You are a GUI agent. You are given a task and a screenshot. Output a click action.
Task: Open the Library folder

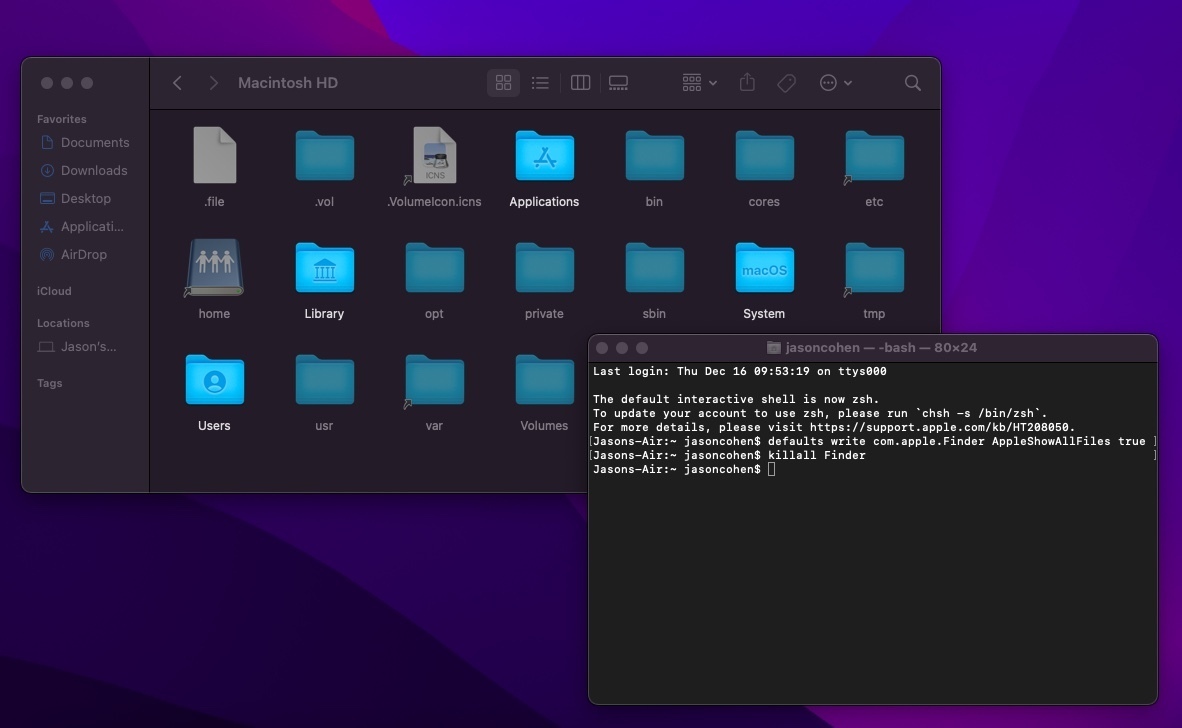point(323,268)
